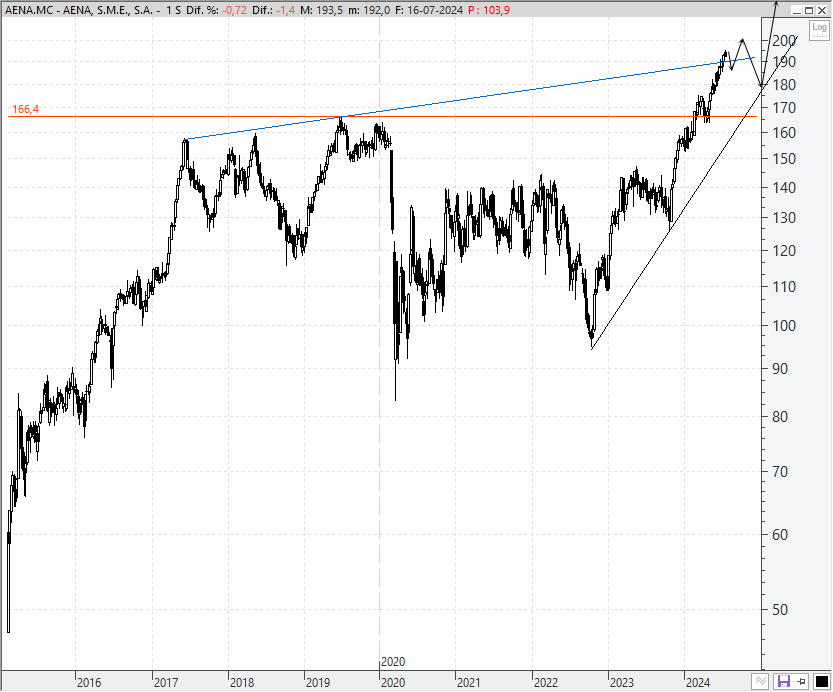Click the 2017 year label on time axis
Screen dimensions: 833x692
166,682
